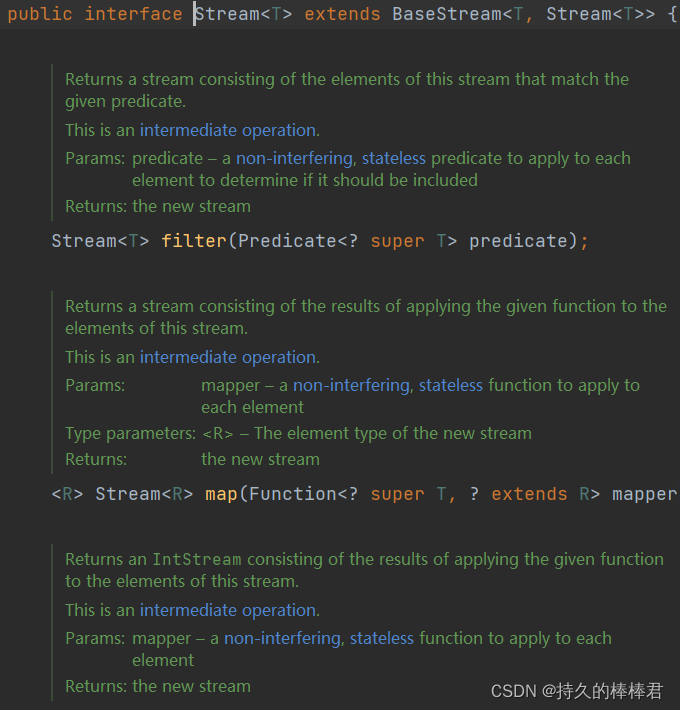Click 'element' continuation line in IntStream params
This screenshot has width=680, height=710.
coord(163,661)
